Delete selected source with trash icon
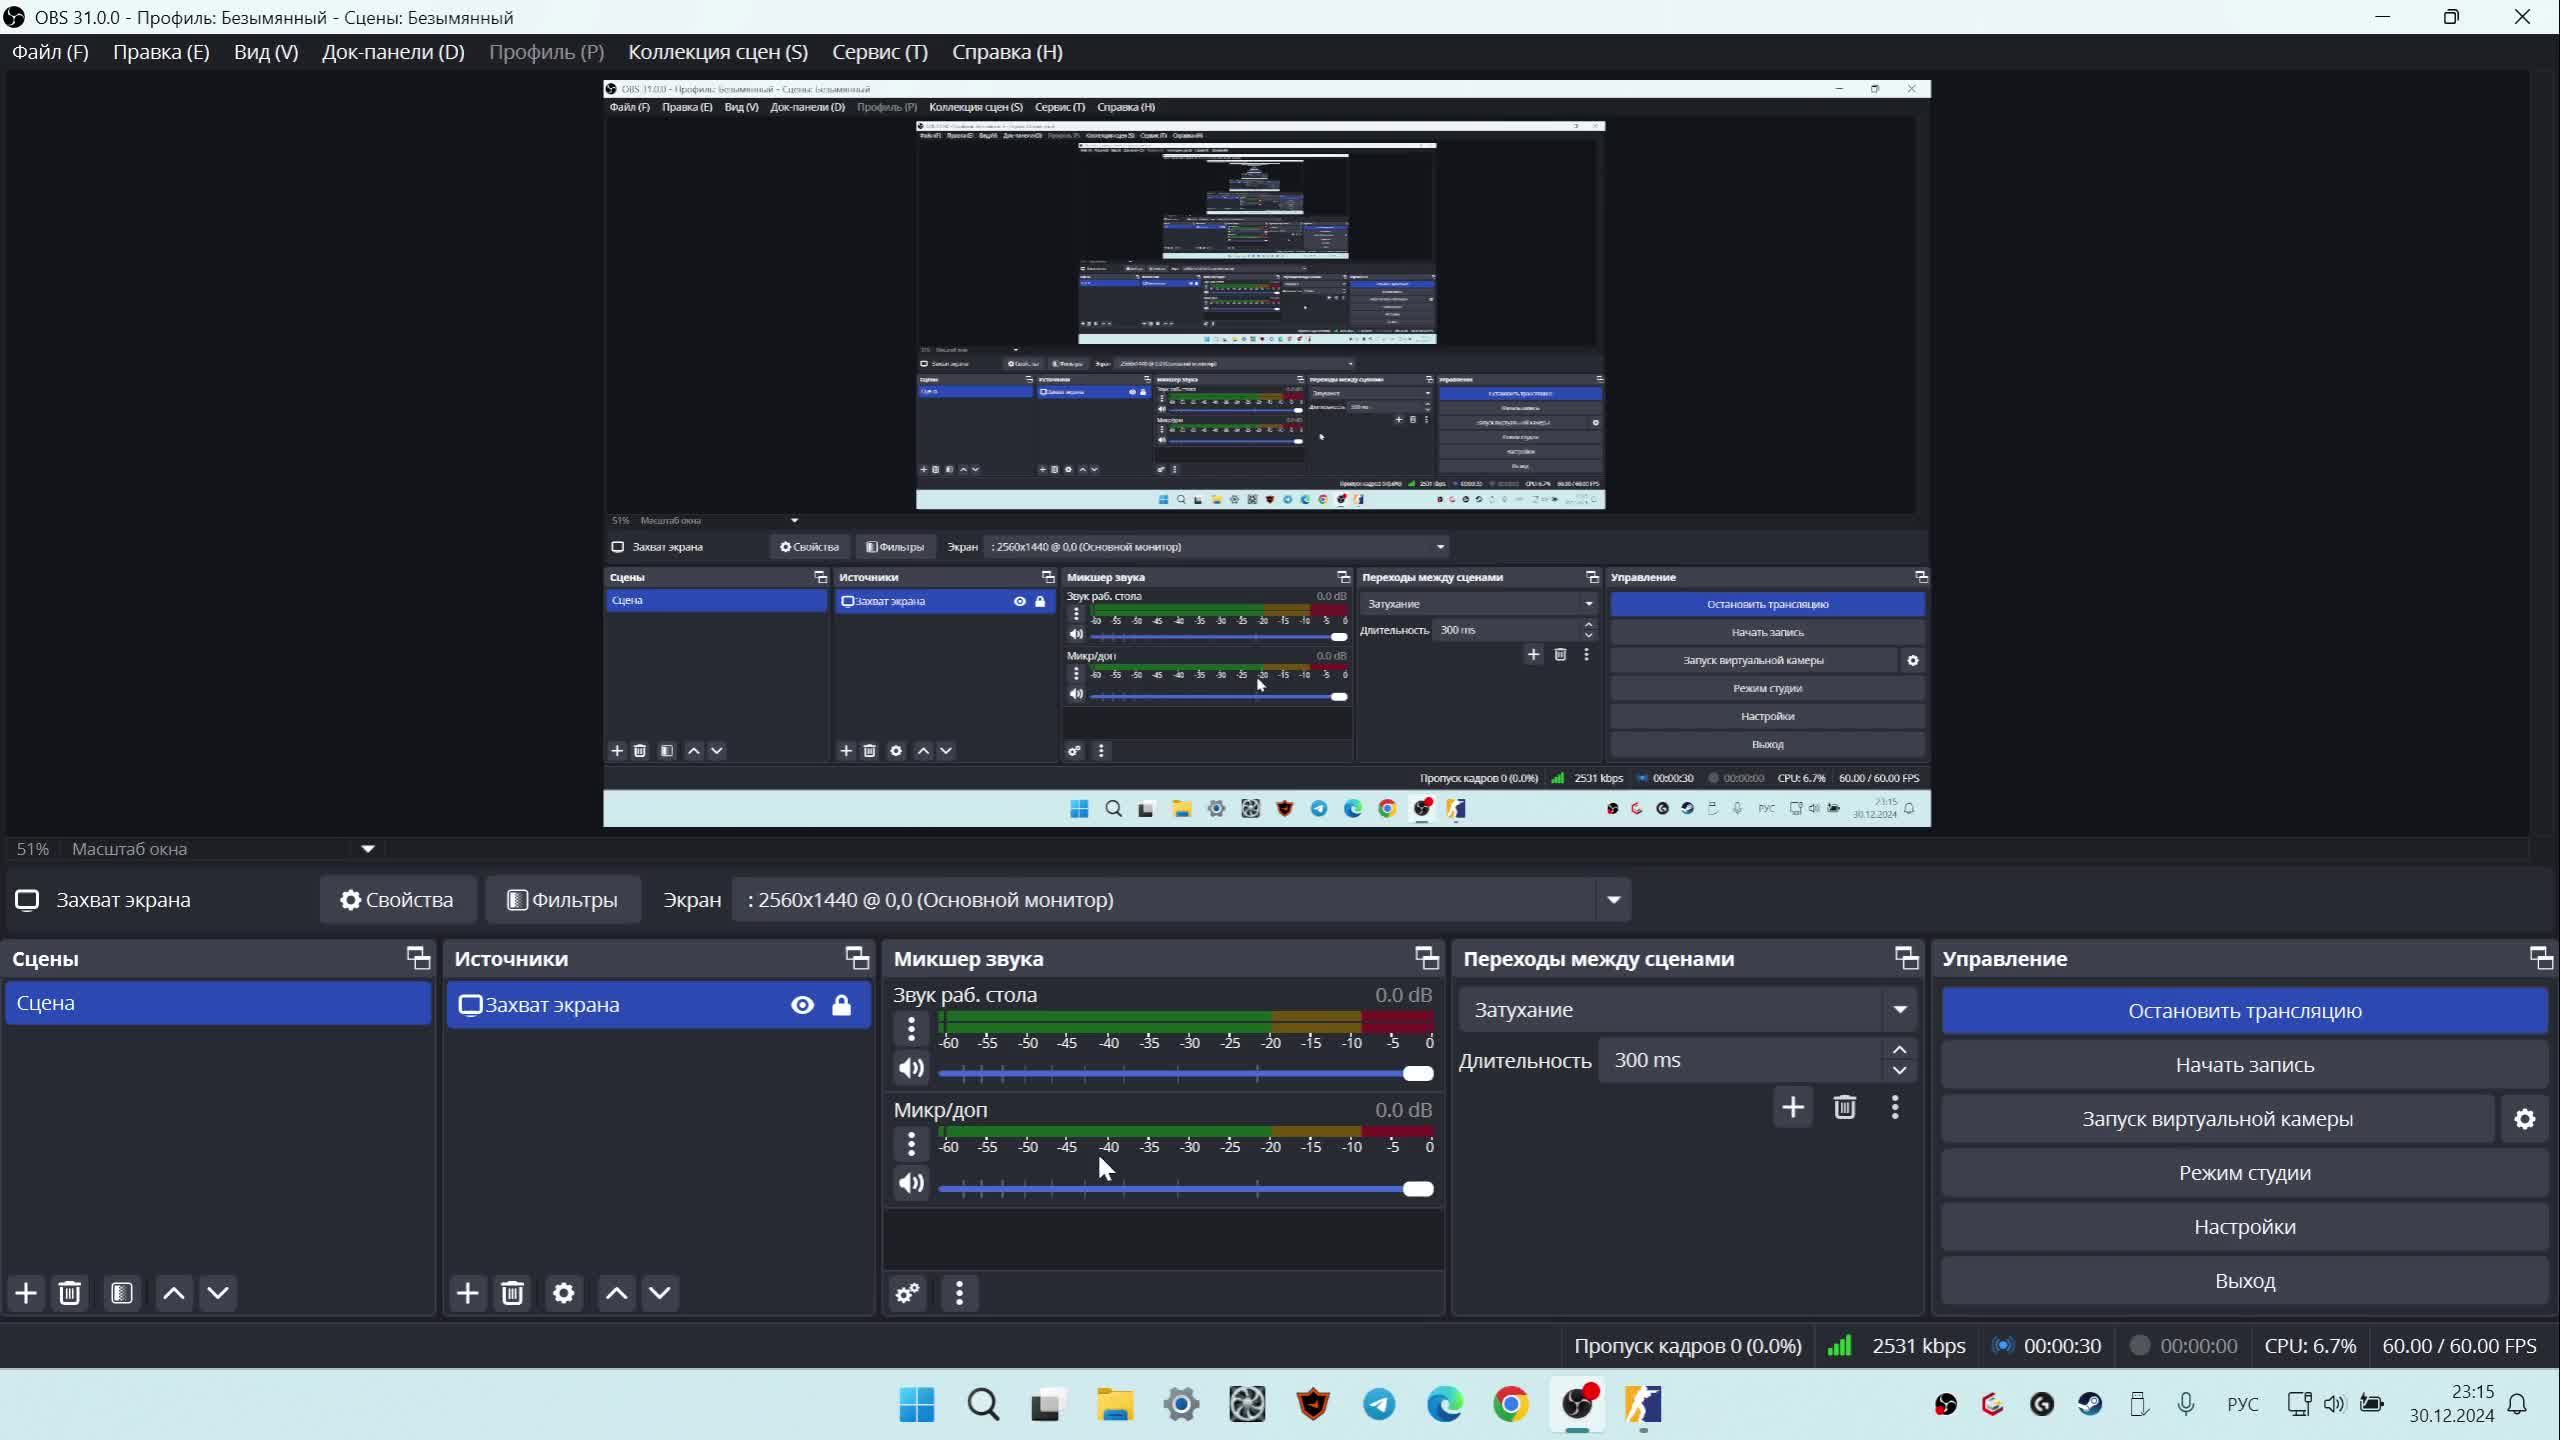The height and width of the screenshot is (1440, 2560). (512, 1293)
